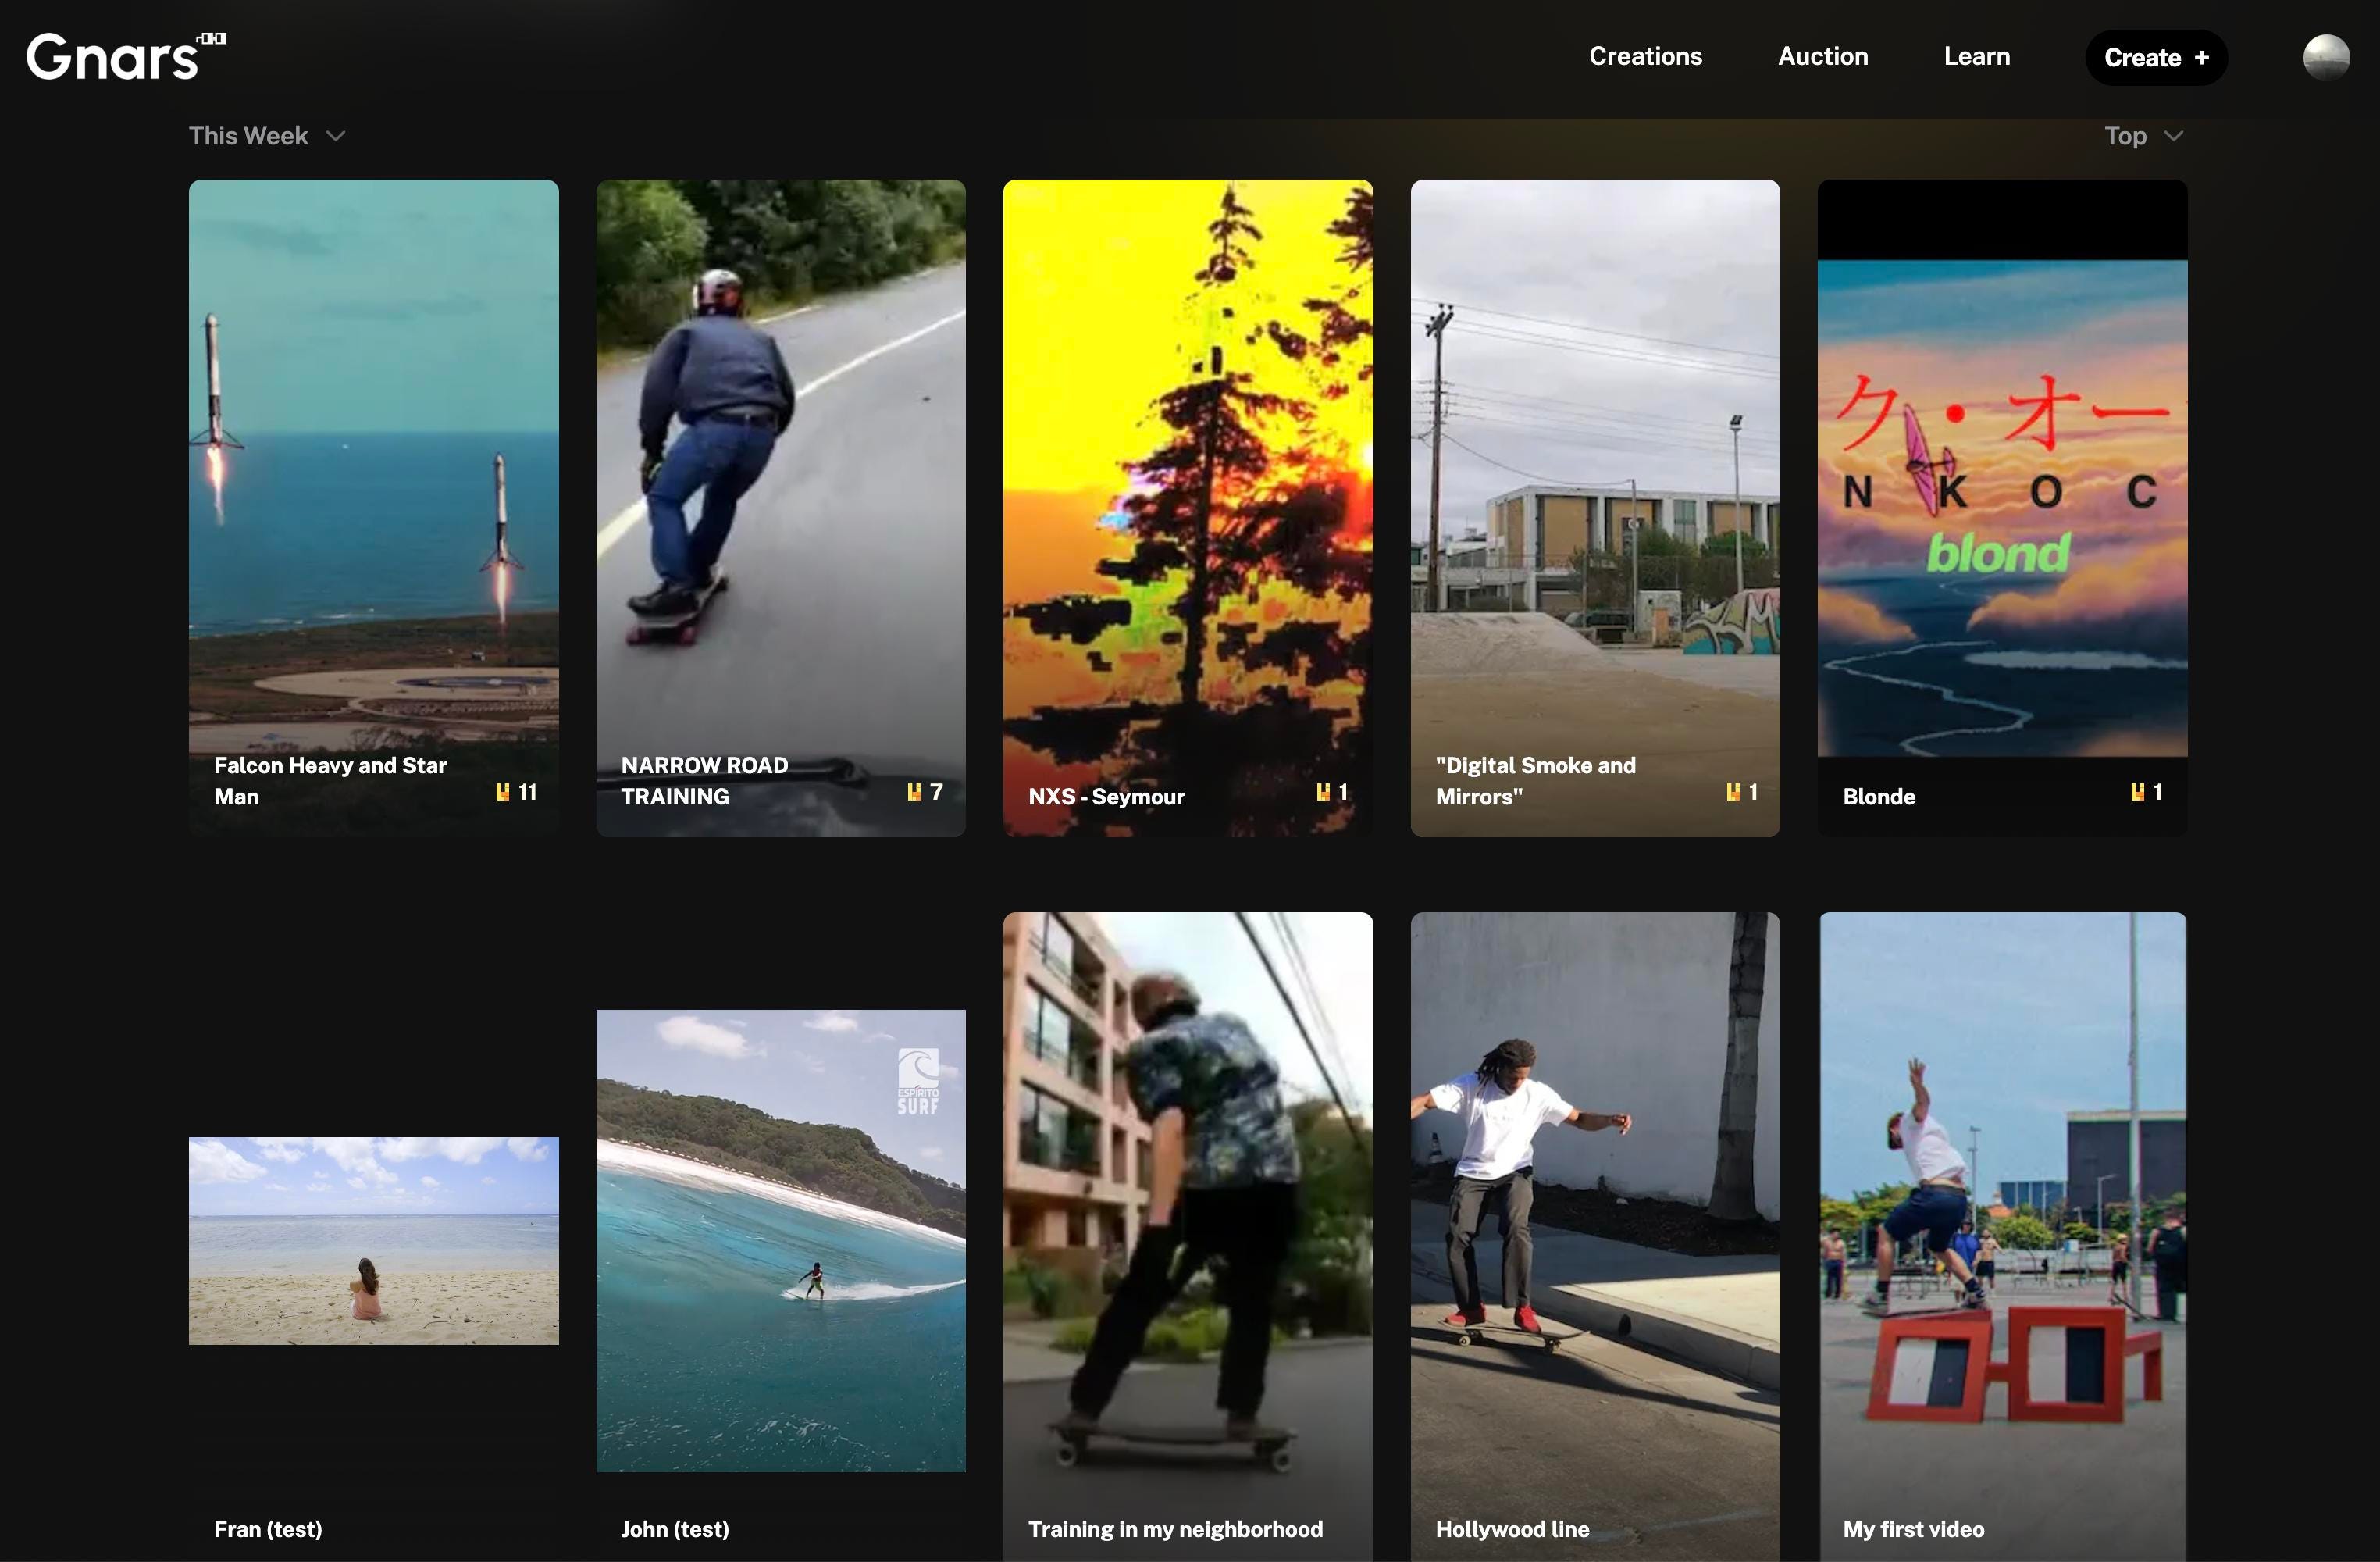This screenshot has height=1562, width=2380.
Task: Click the 'My first video' title
Action: point(1913,1529)
